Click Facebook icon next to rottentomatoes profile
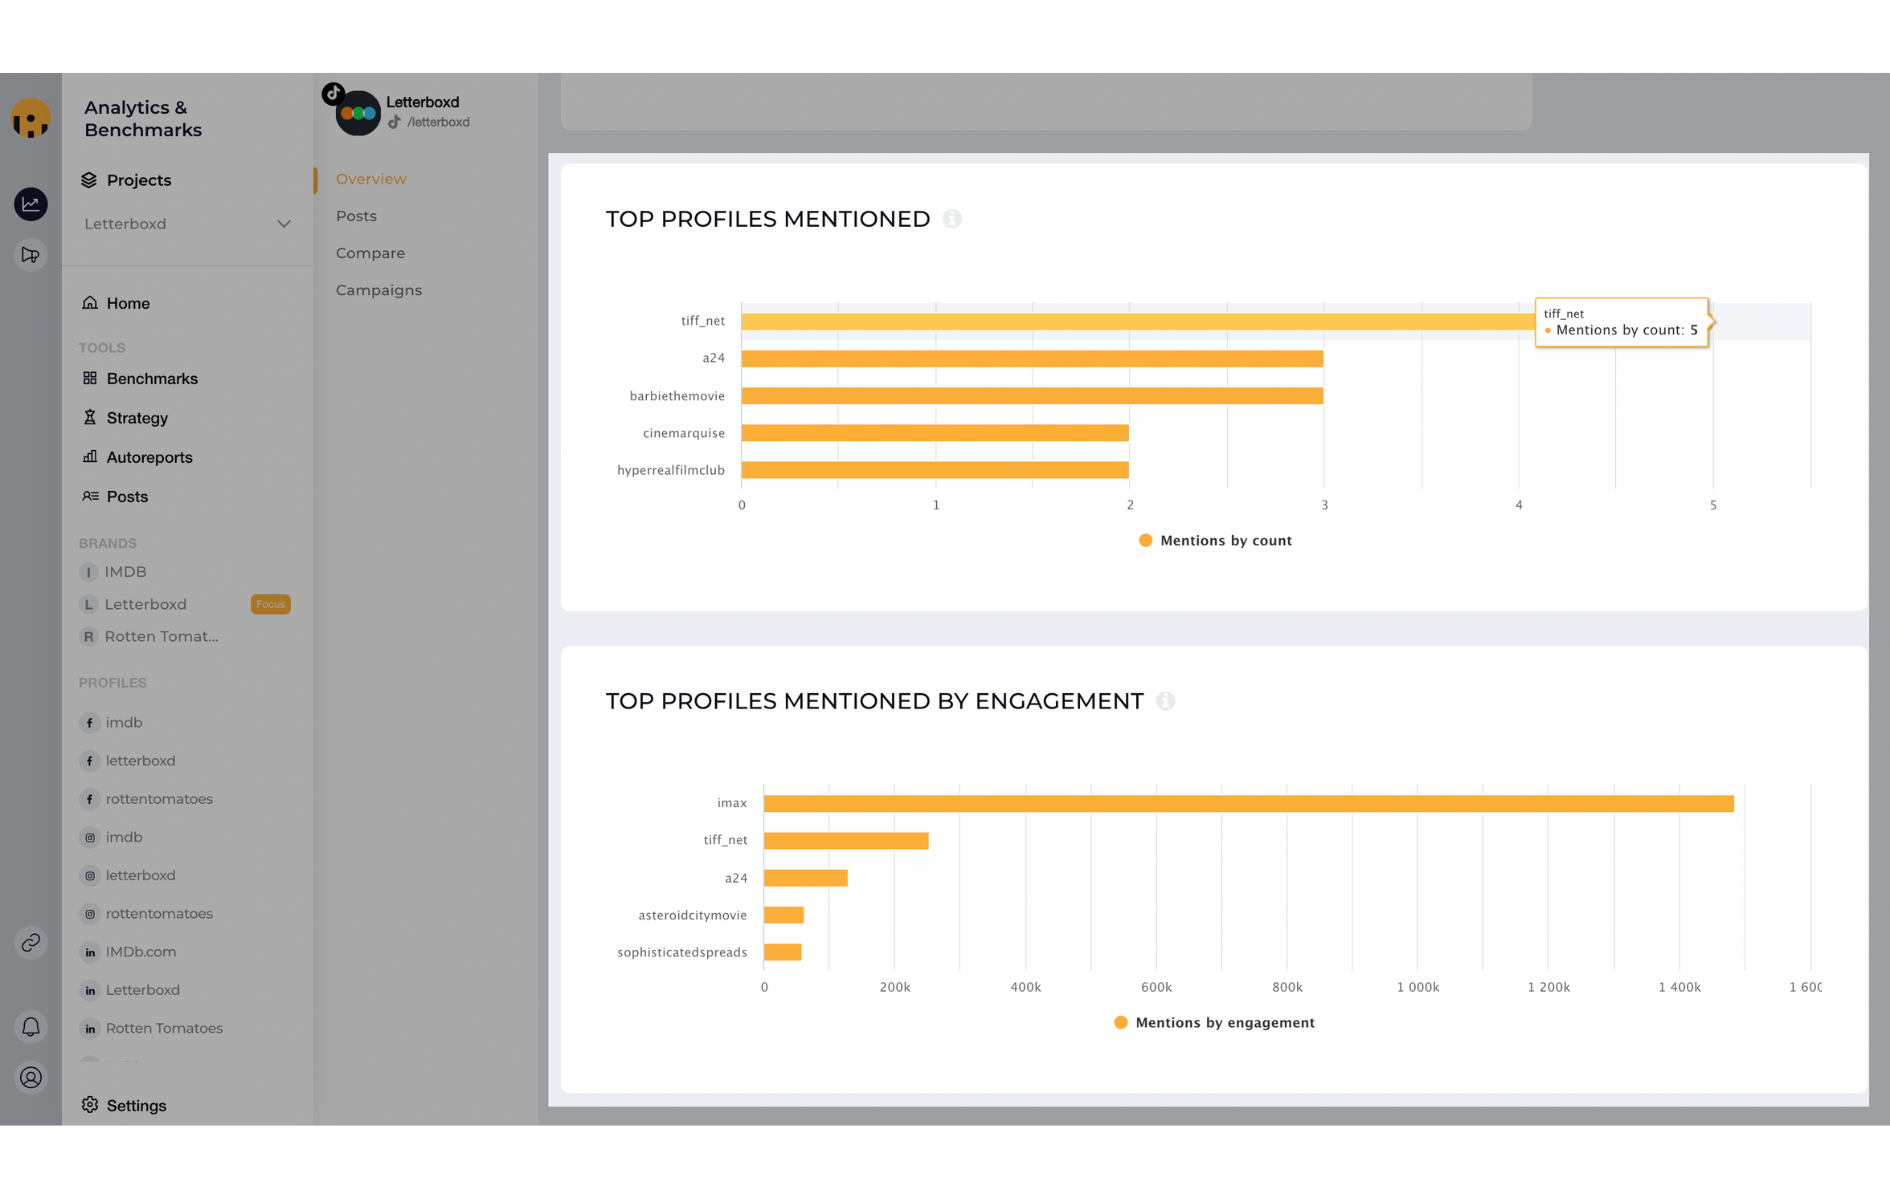The width and height of the screenshot is (1890, 1200). point(90,799)
